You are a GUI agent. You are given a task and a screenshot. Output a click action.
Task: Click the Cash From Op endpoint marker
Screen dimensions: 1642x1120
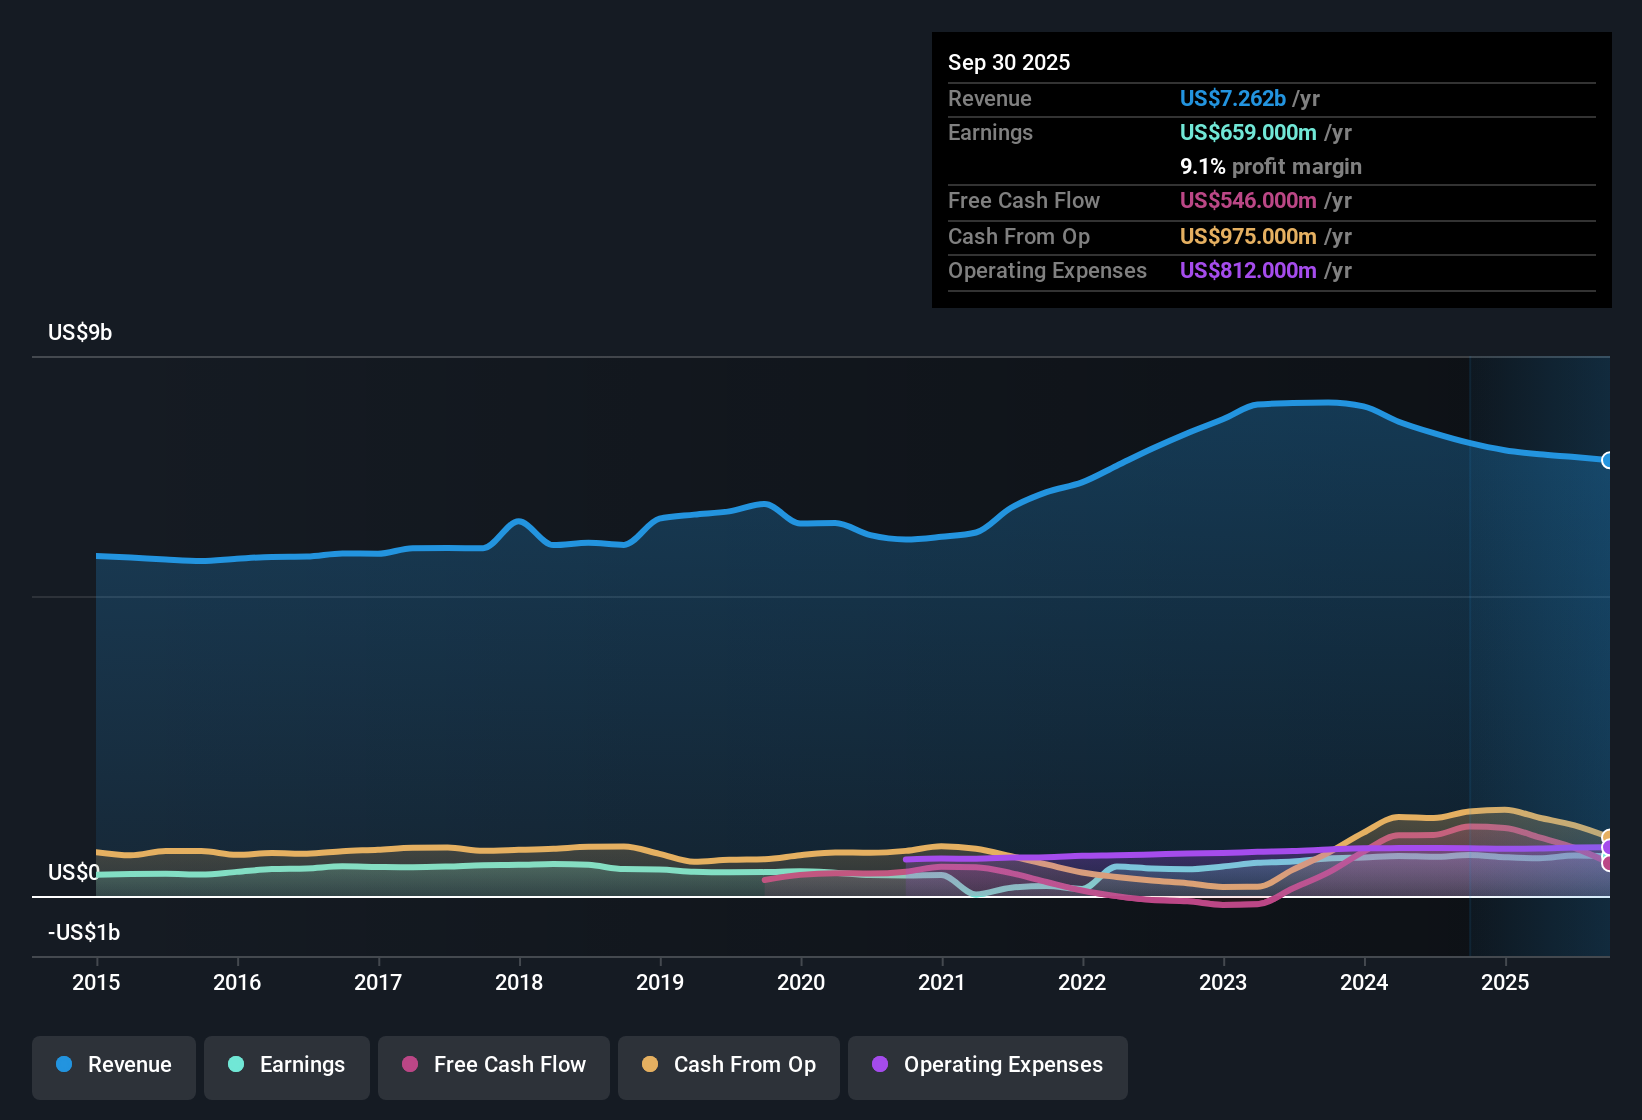[1606, 834]
